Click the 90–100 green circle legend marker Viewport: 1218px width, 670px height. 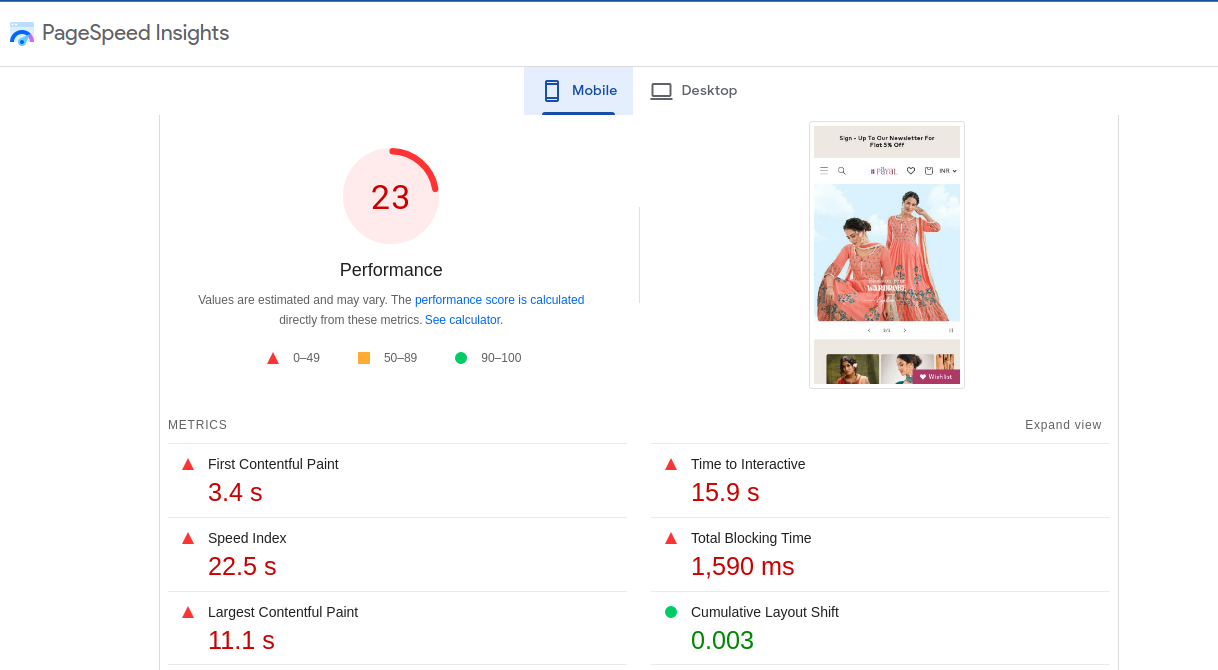pos(459,357)
